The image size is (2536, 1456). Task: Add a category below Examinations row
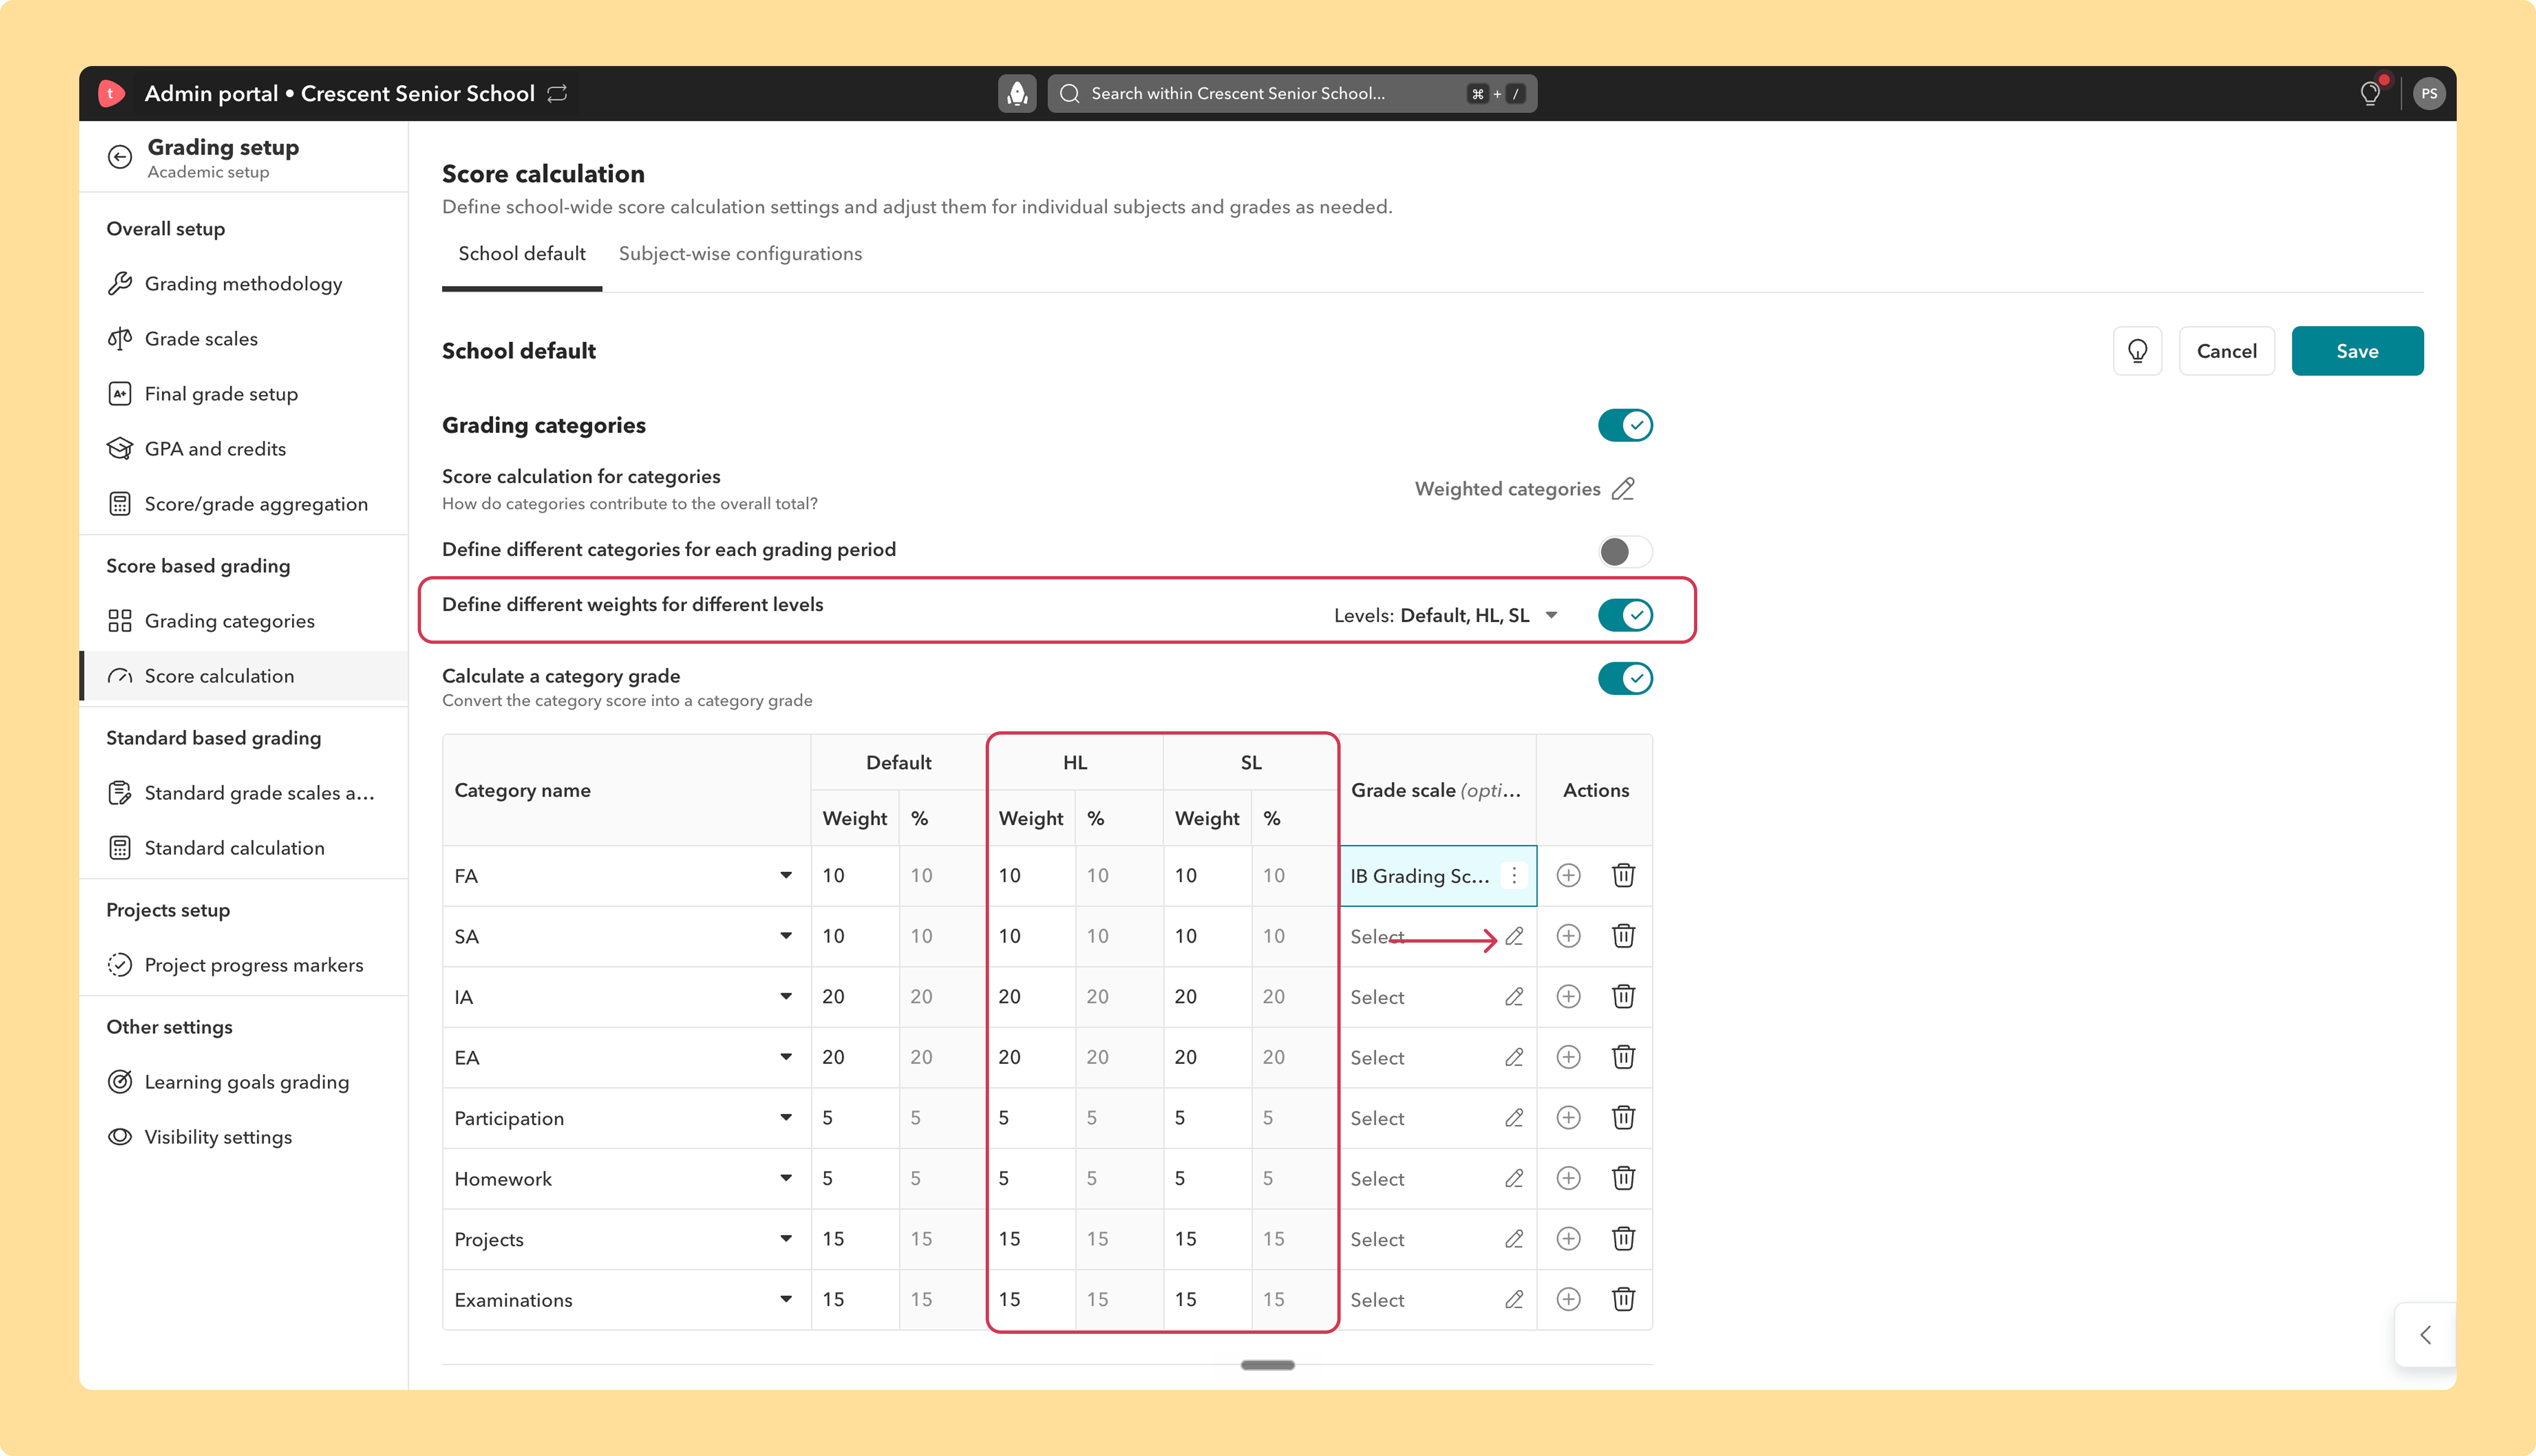pyautogui.click(x=1568, y=1299)
